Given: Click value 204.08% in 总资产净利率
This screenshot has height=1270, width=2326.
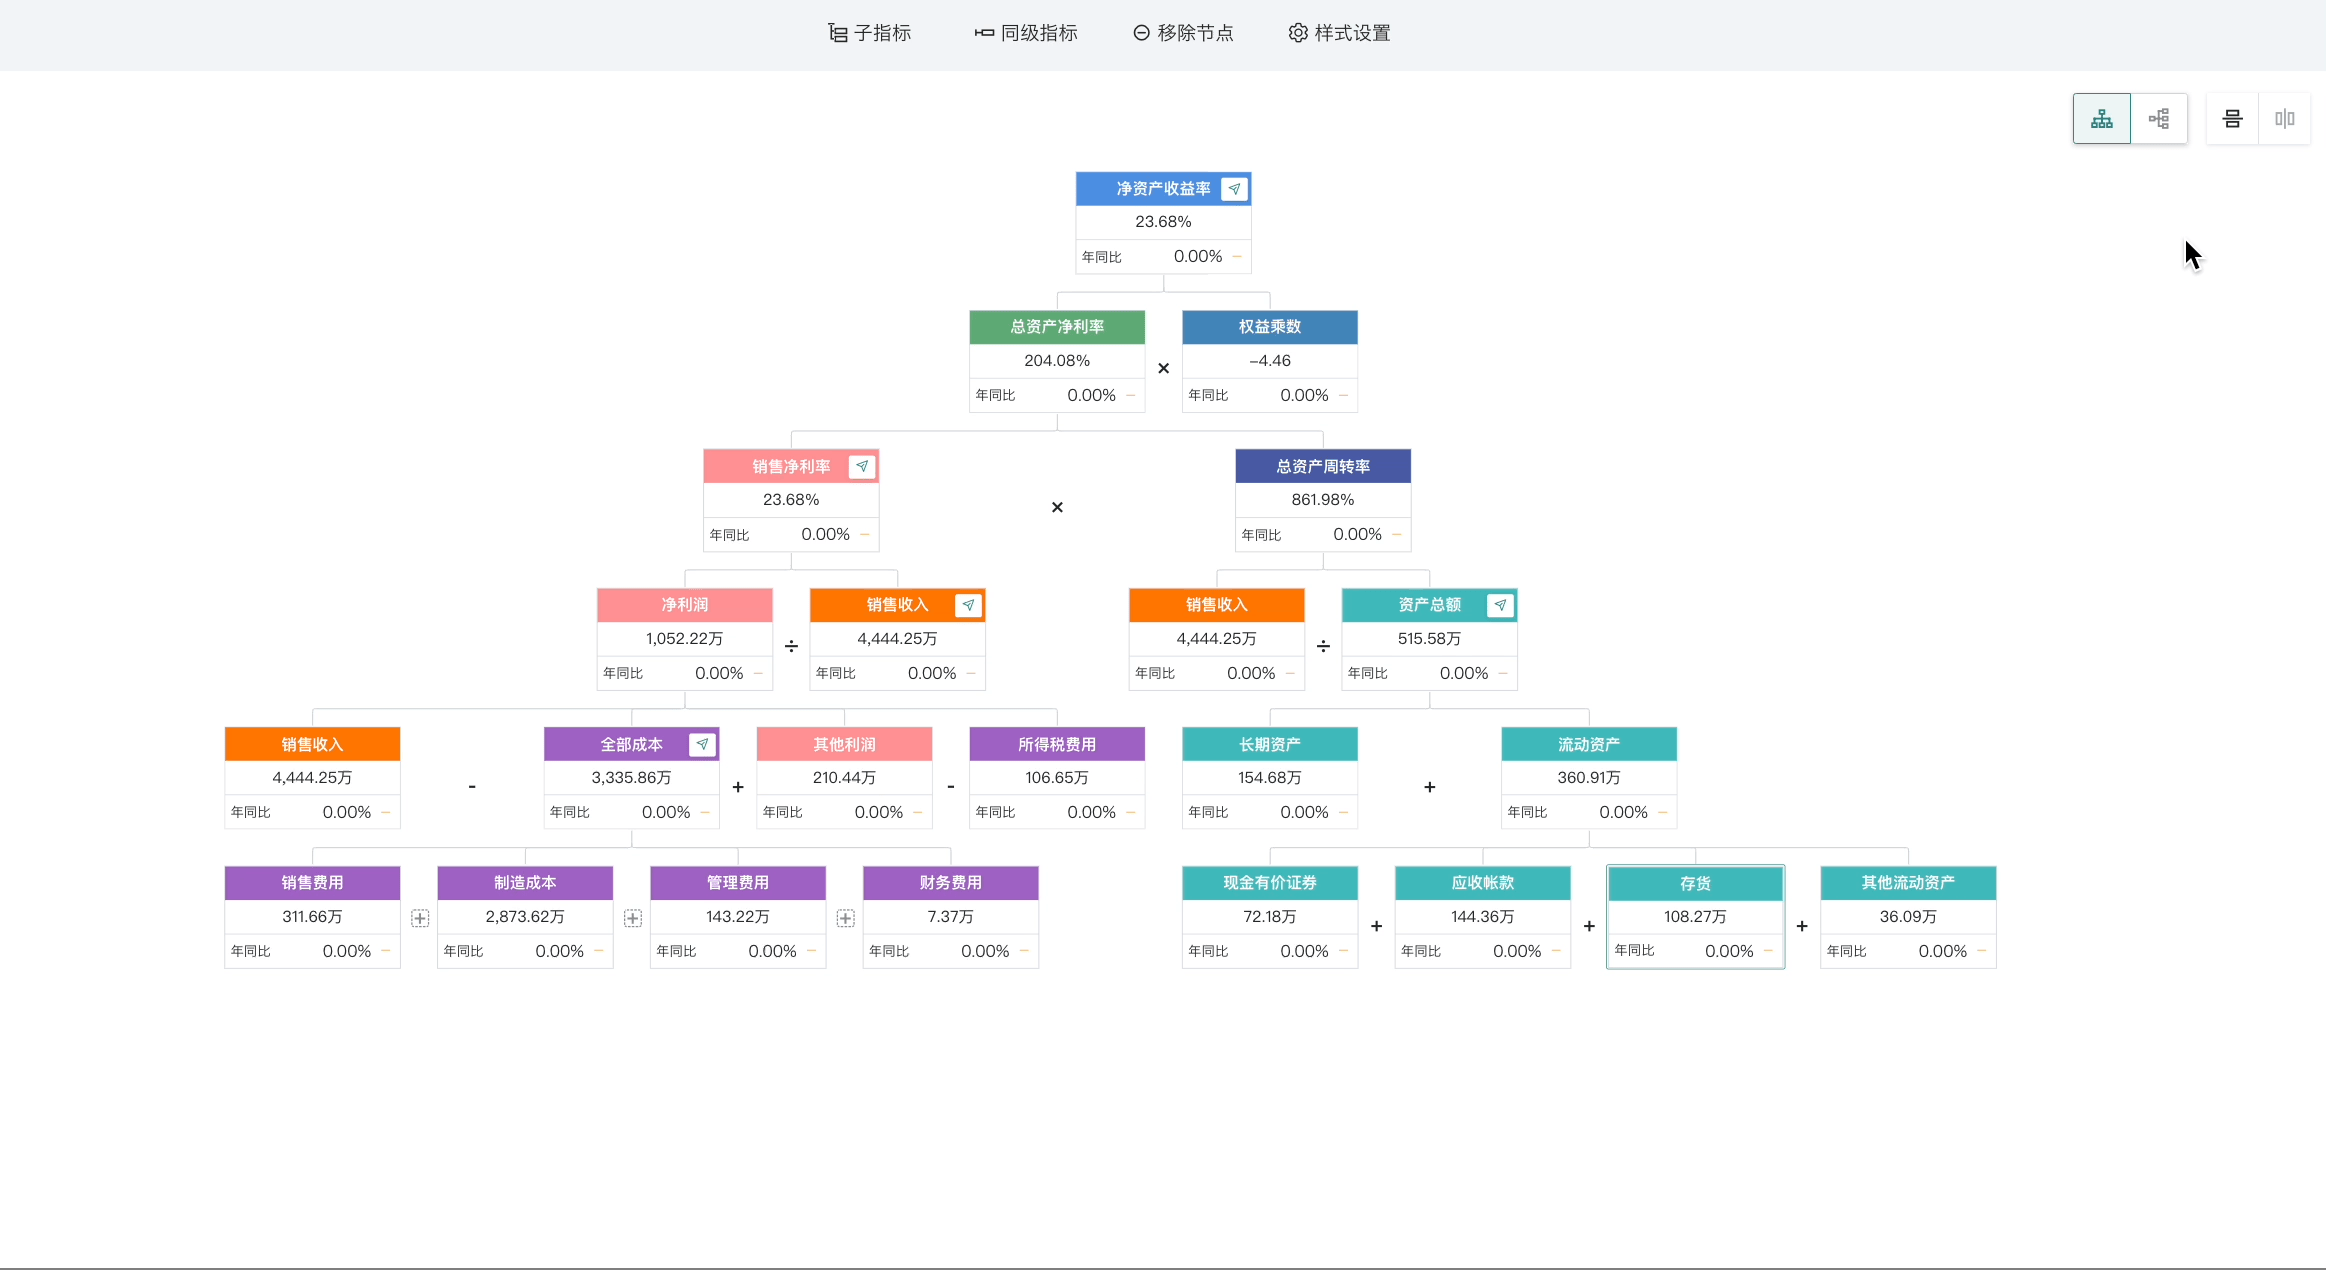Looking at the screenshot, I should 1057,361.
